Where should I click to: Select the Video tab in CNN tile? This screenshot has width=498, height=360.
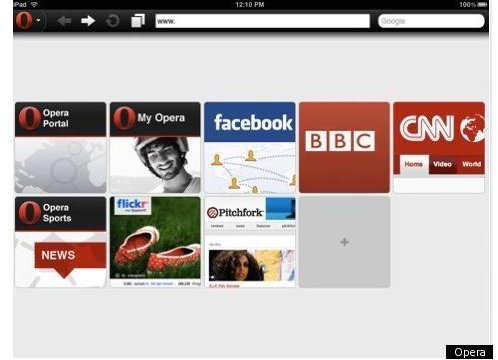pos(442,164)
